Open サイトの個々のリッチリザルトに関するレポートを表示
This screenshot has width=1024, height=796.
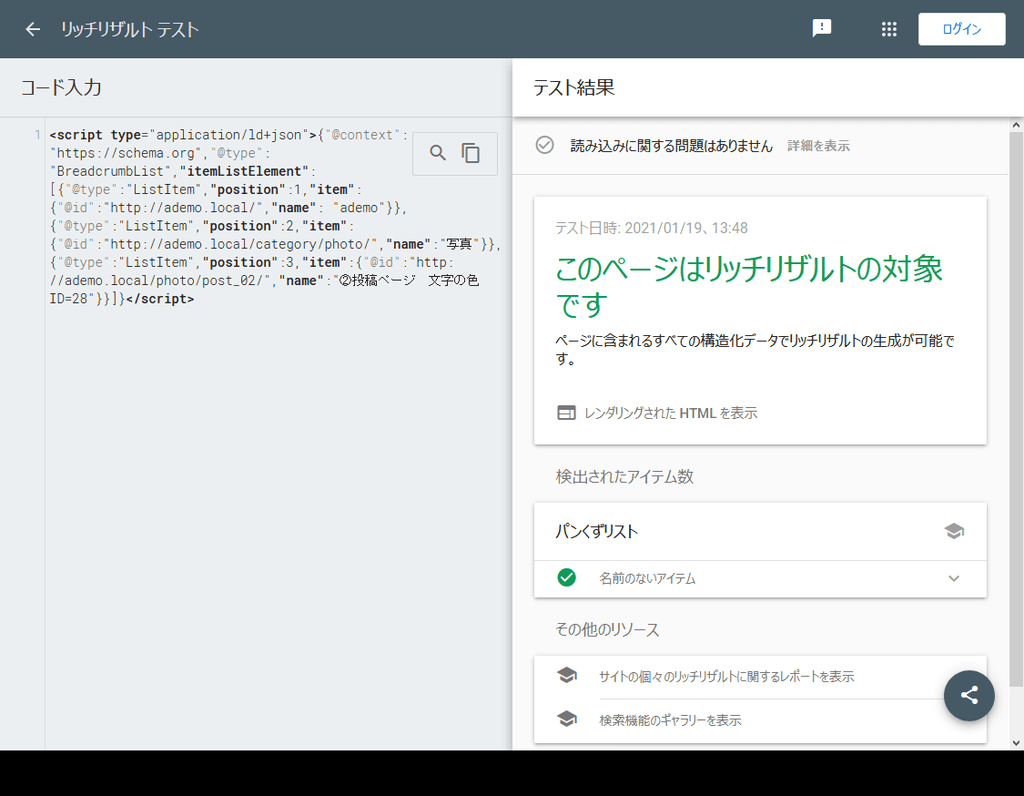tap(726, 677)
